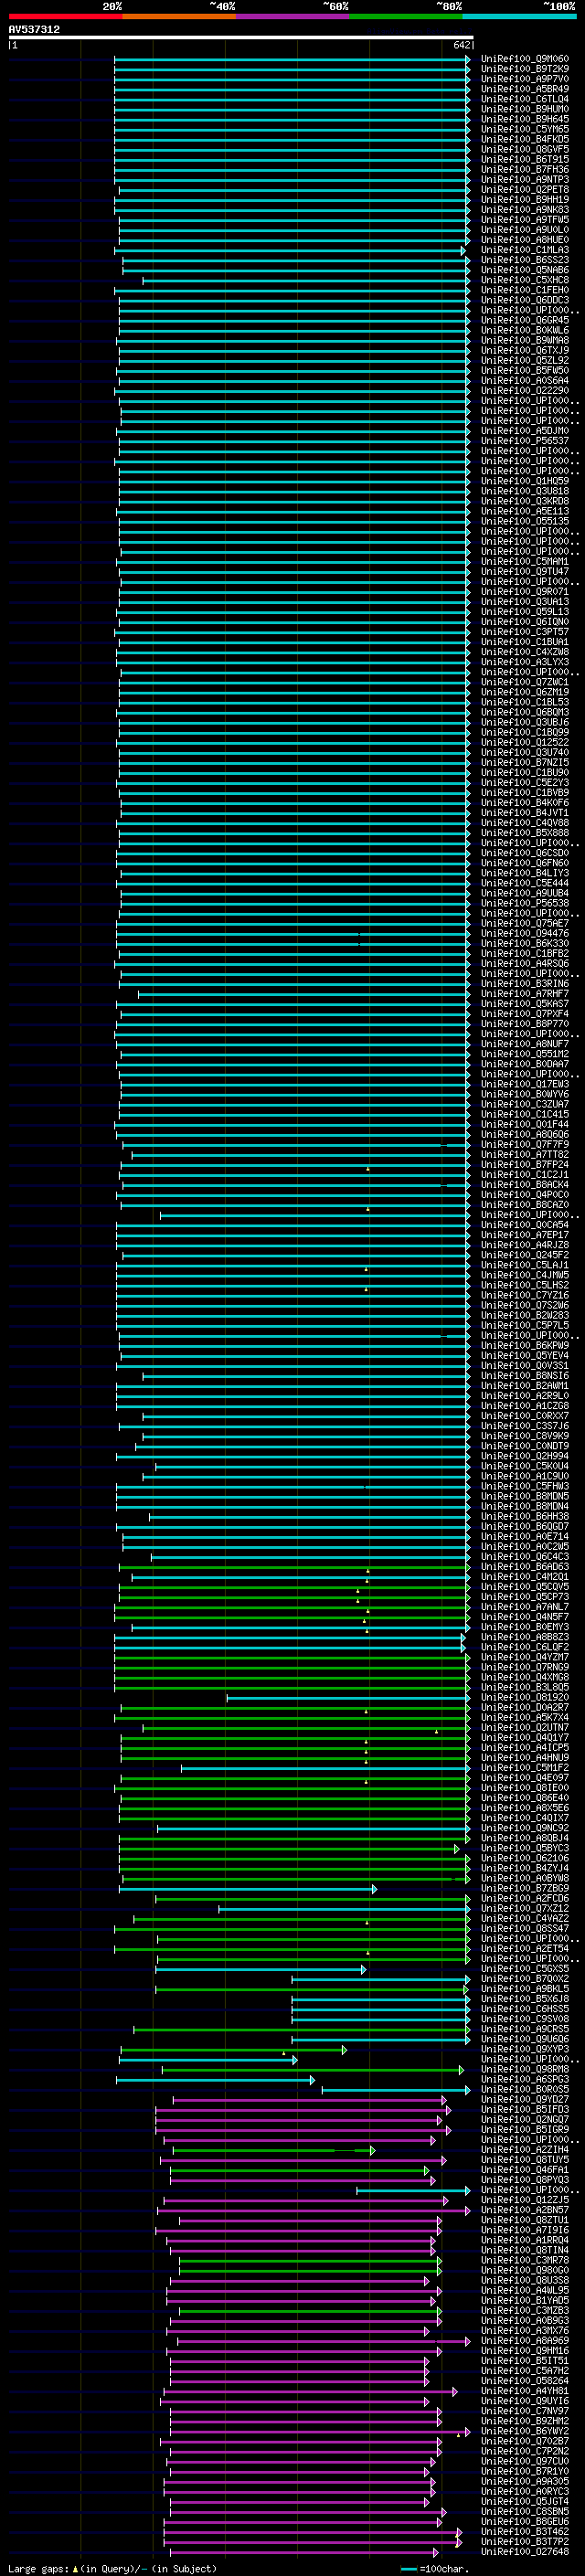Select hit label UniRef100_A8A969
585x2576 pixels.
[524, 2340]
